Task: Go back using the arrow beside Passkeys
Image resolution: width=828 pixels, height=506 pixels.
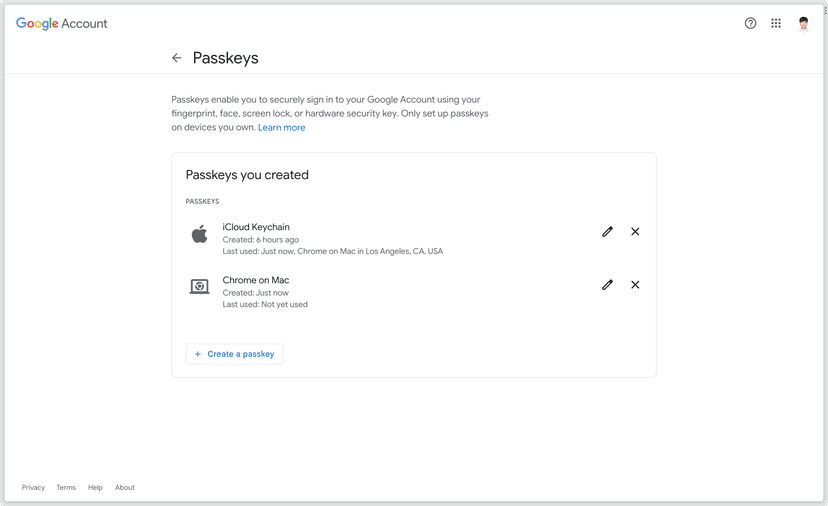Action: [177, 58]
